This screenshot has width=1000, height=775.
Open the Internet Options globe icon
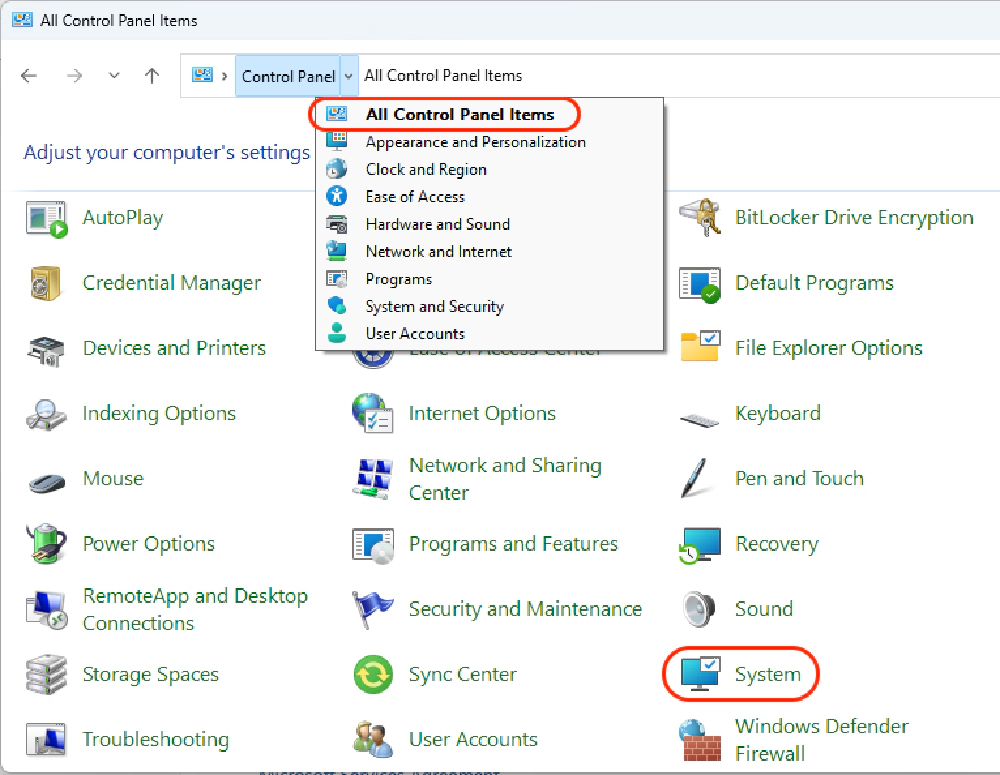point(372,413)
